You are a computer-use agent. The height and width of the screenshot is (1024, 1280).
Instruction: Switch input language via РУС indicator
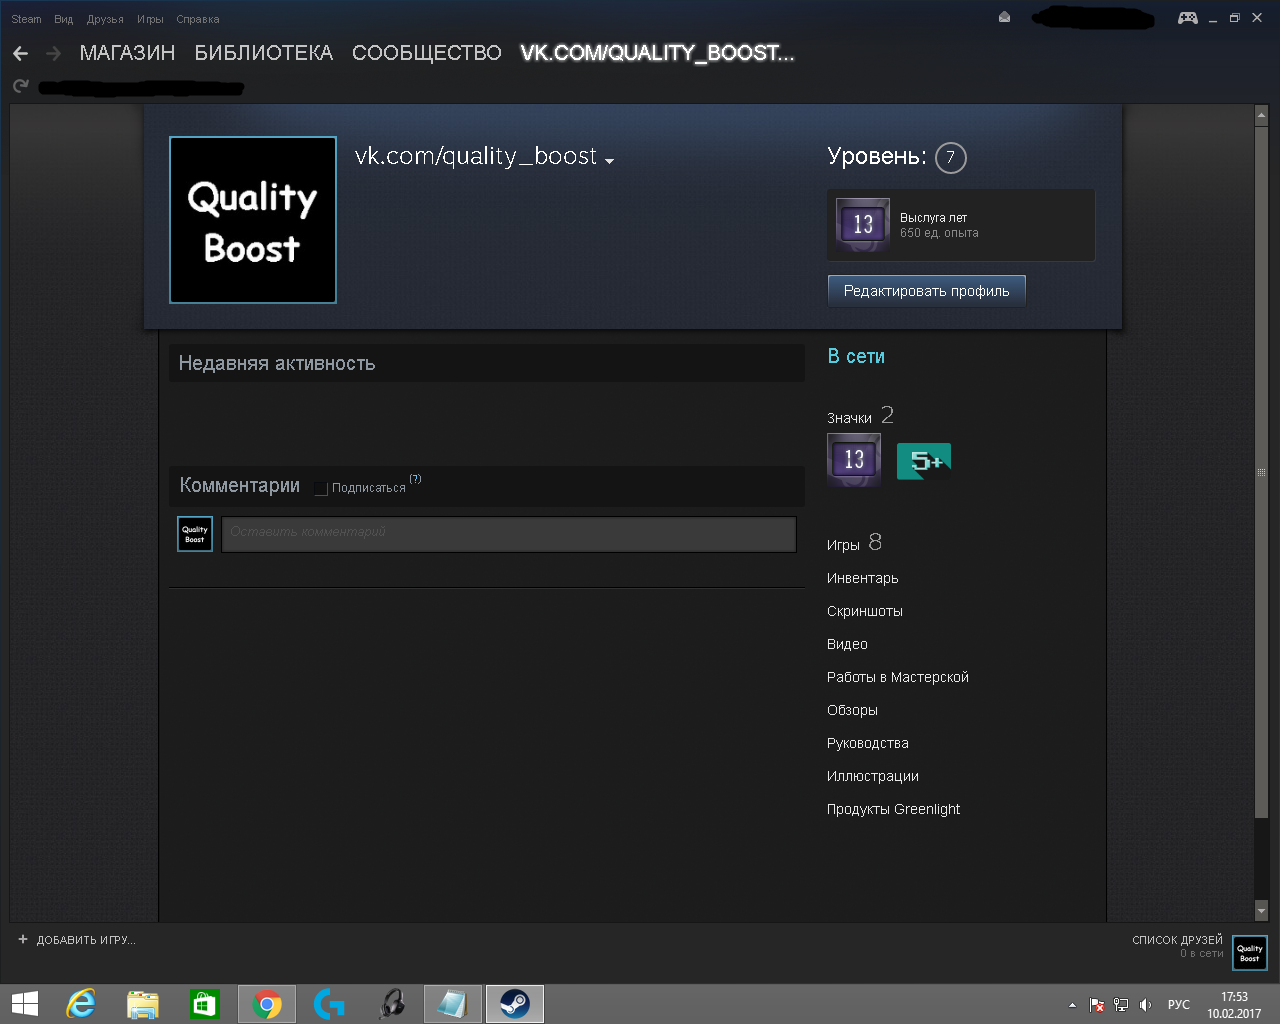[1179, 1005]
